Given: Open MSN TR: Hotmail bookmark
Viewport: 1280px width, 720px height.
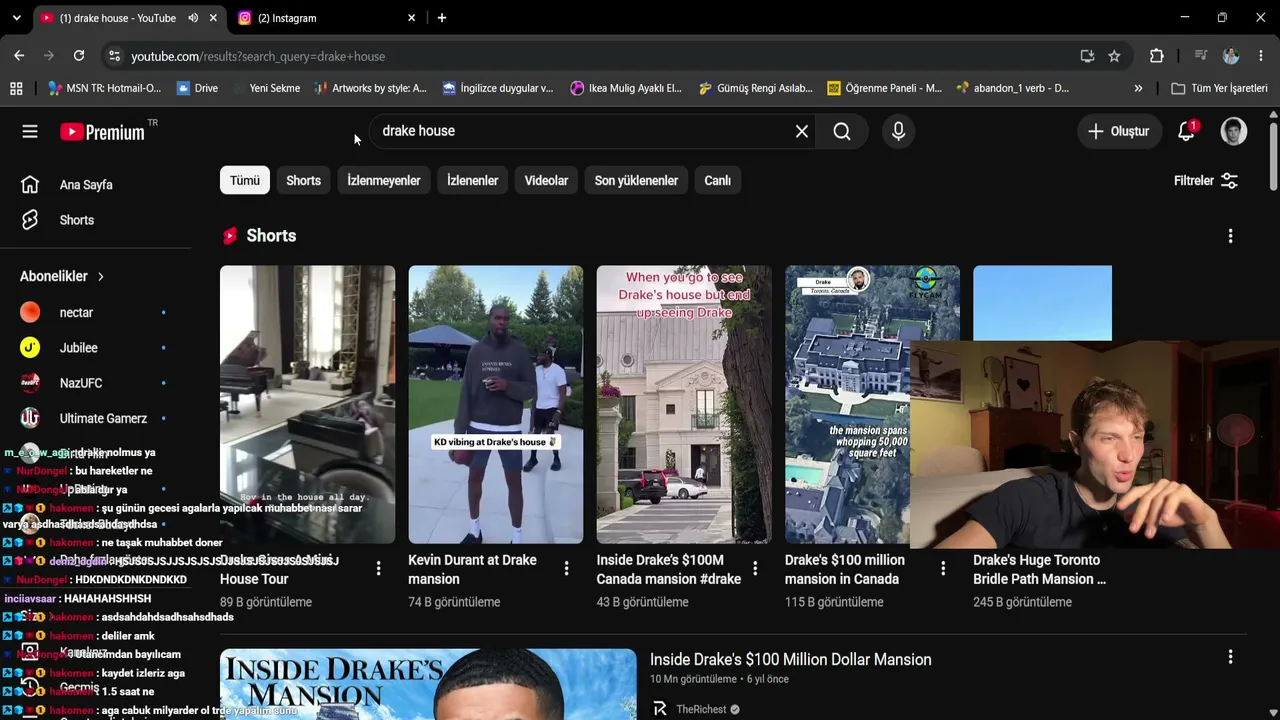Looking at the screenshot, I should coord(104,88).
